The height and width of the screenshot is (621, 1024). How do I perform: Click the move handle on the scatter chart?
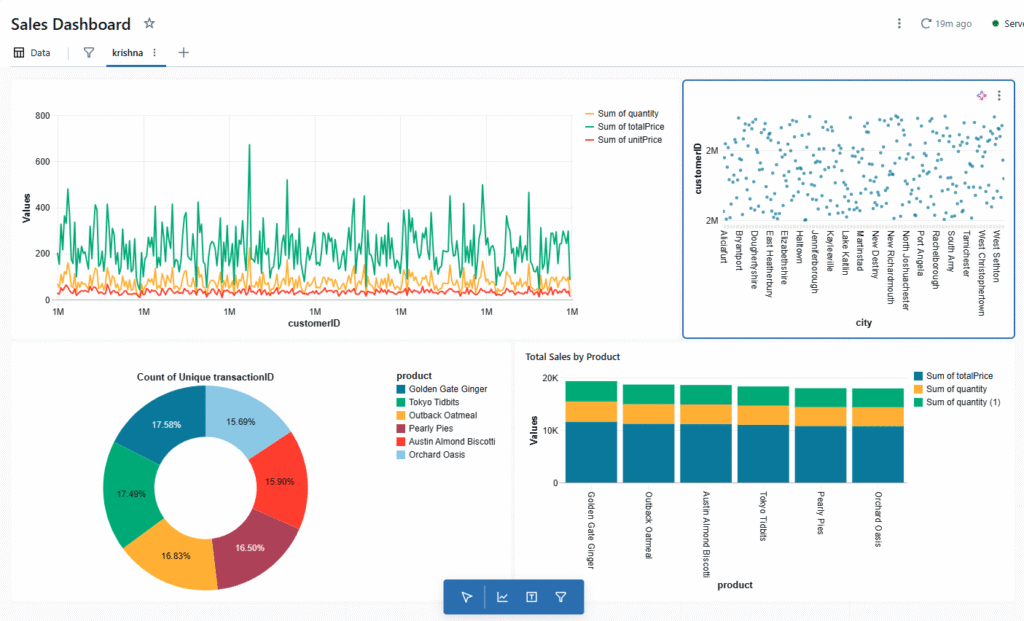(982, 94)
